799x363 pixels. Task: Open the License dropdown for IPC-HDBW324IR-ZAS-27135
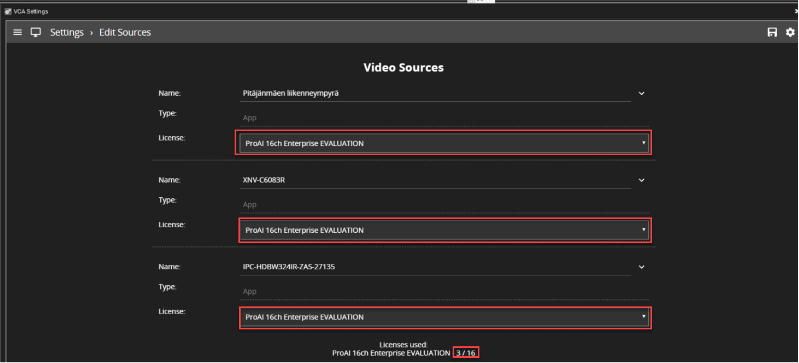[444, 317]
